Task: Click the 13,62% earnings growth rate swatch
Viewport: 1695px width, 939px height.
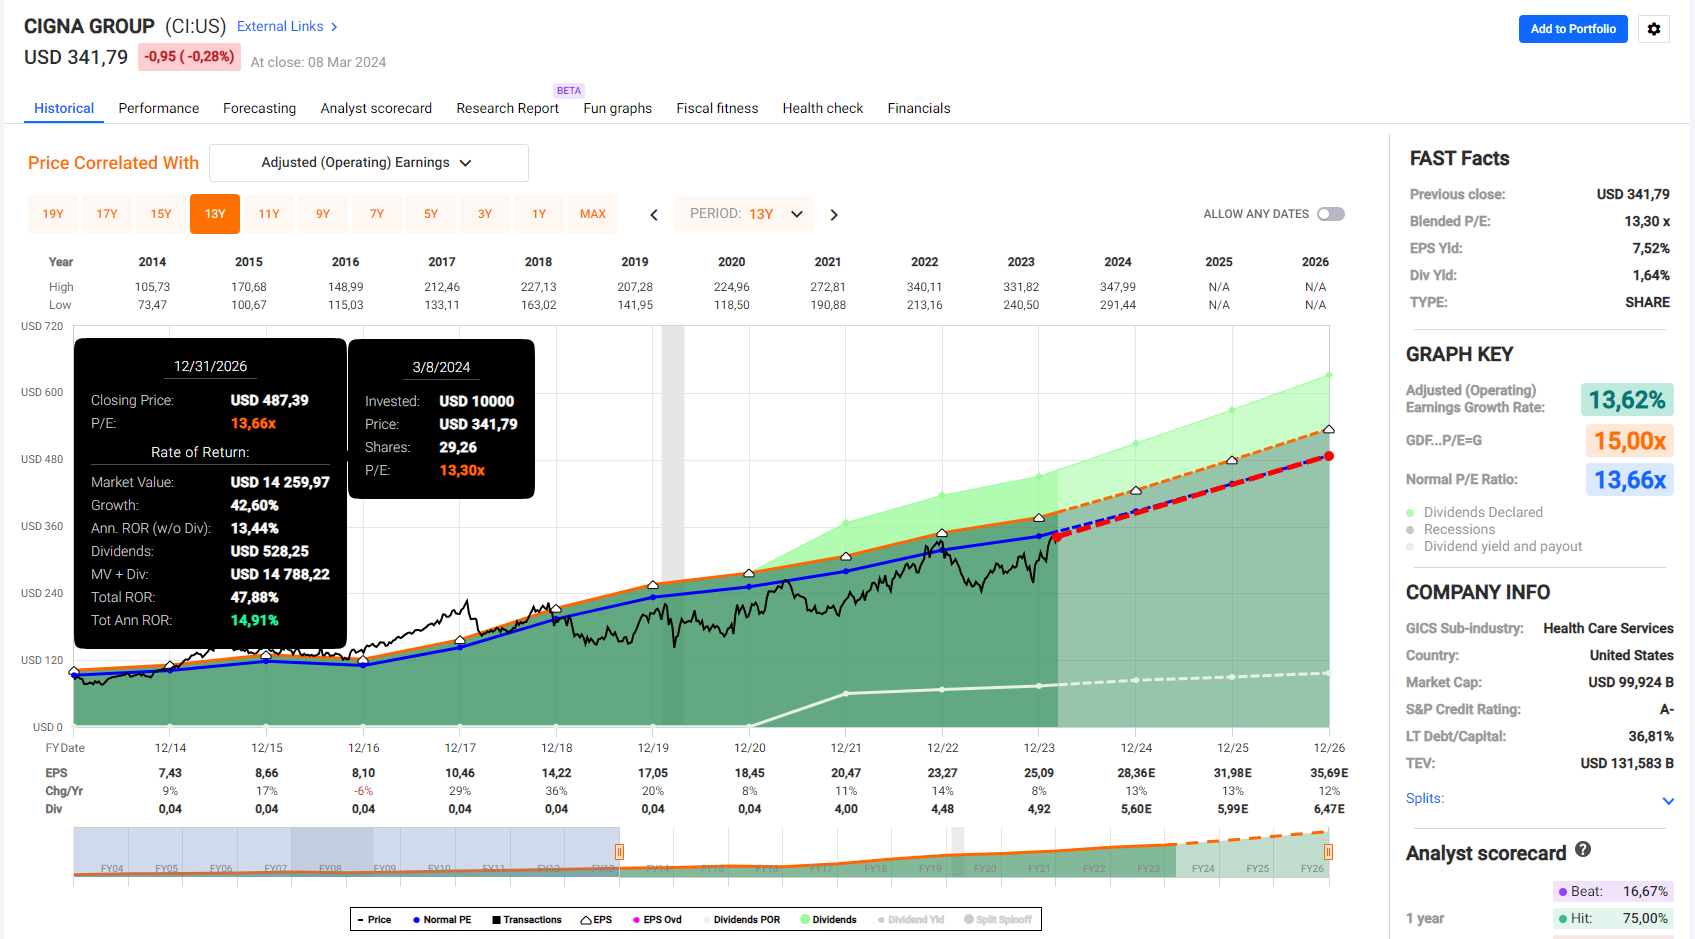Action: point(1627,400)
